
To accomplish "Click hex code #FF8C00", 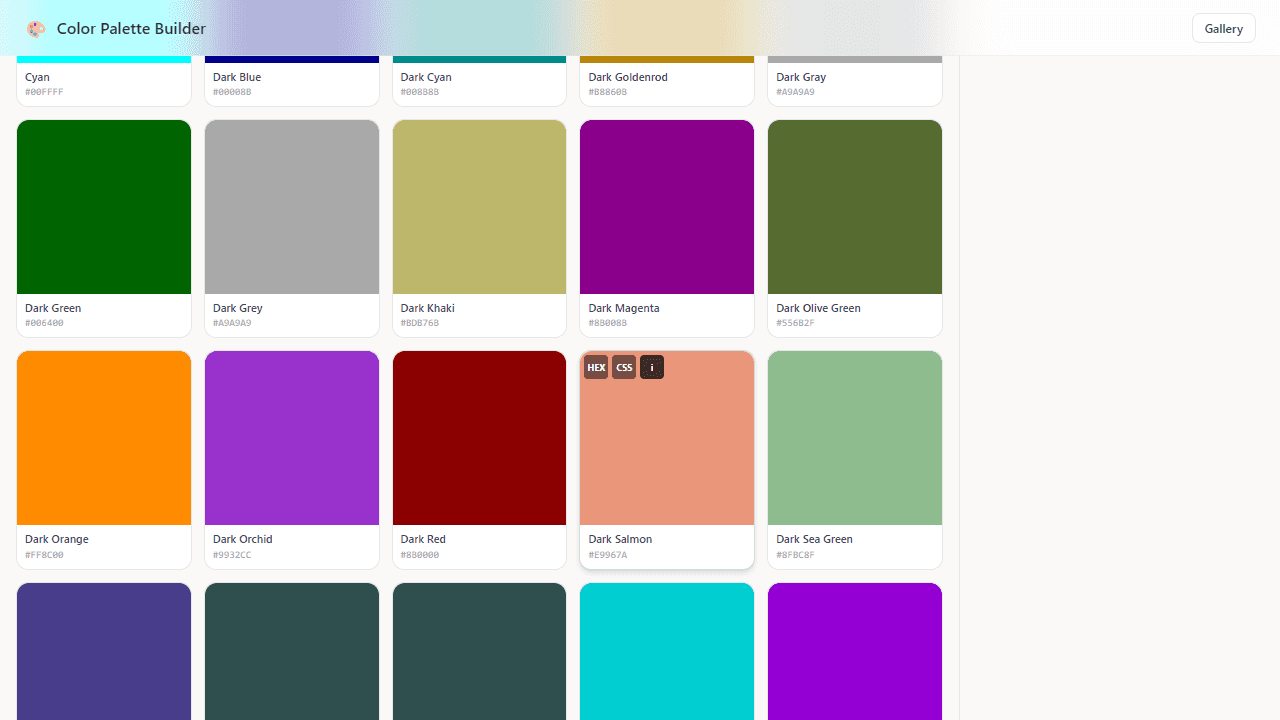I will point(44,555).
